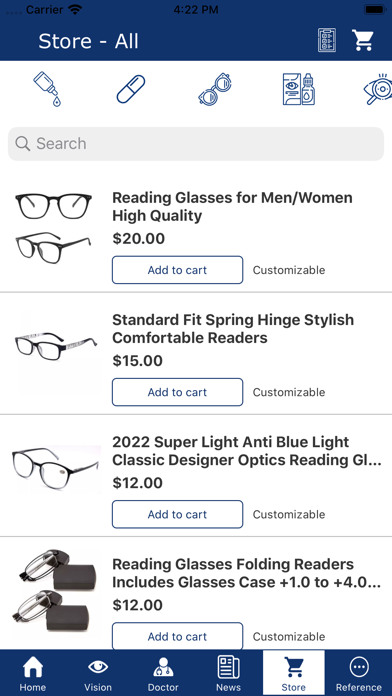Select the eye exam magnifier category icon
This screenshot has width=392, height=696.
(x=378, y=89)
